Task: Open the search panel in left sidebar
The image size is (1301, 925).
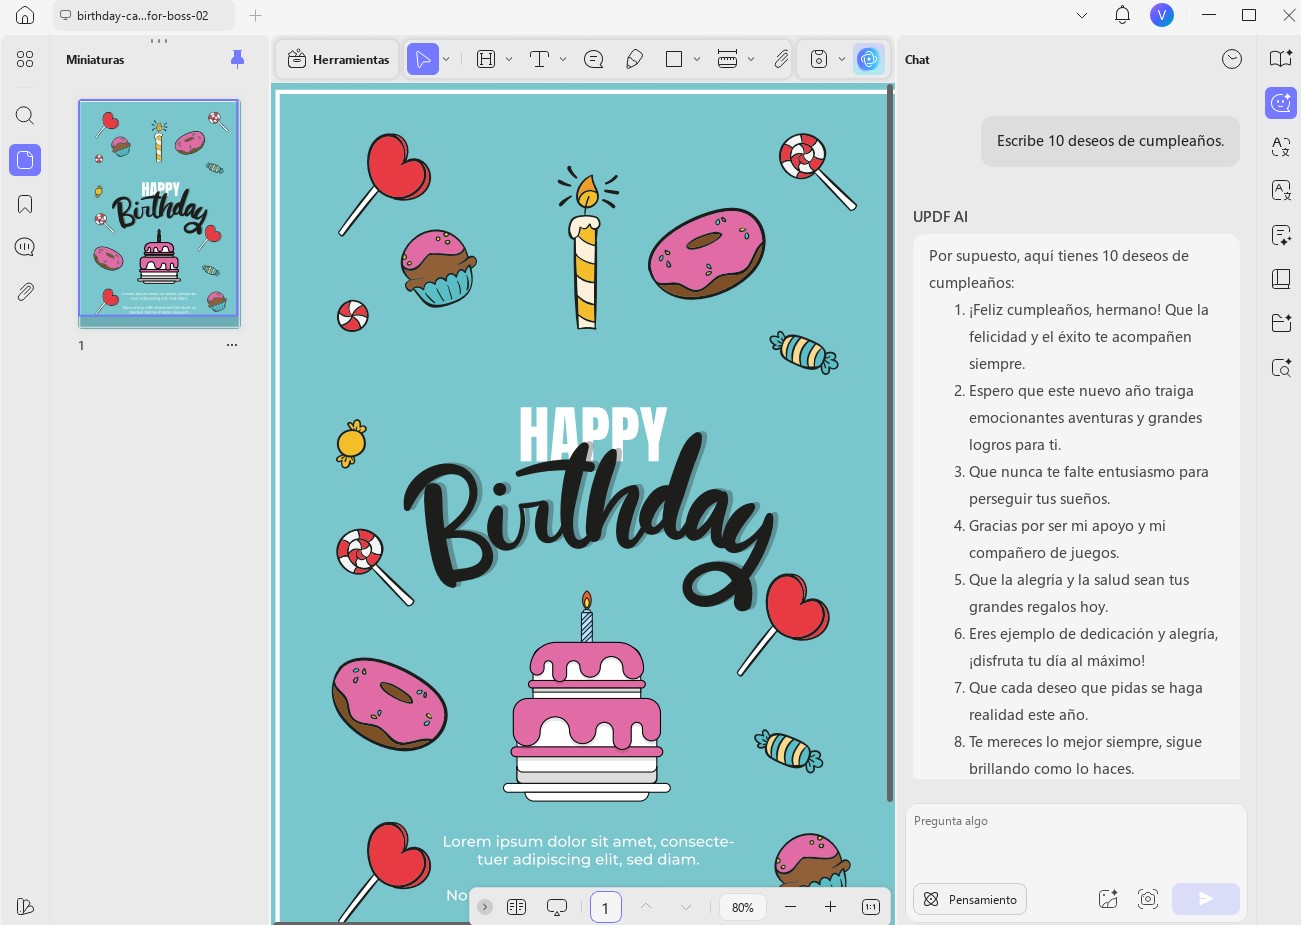Action: click(25, 115)
